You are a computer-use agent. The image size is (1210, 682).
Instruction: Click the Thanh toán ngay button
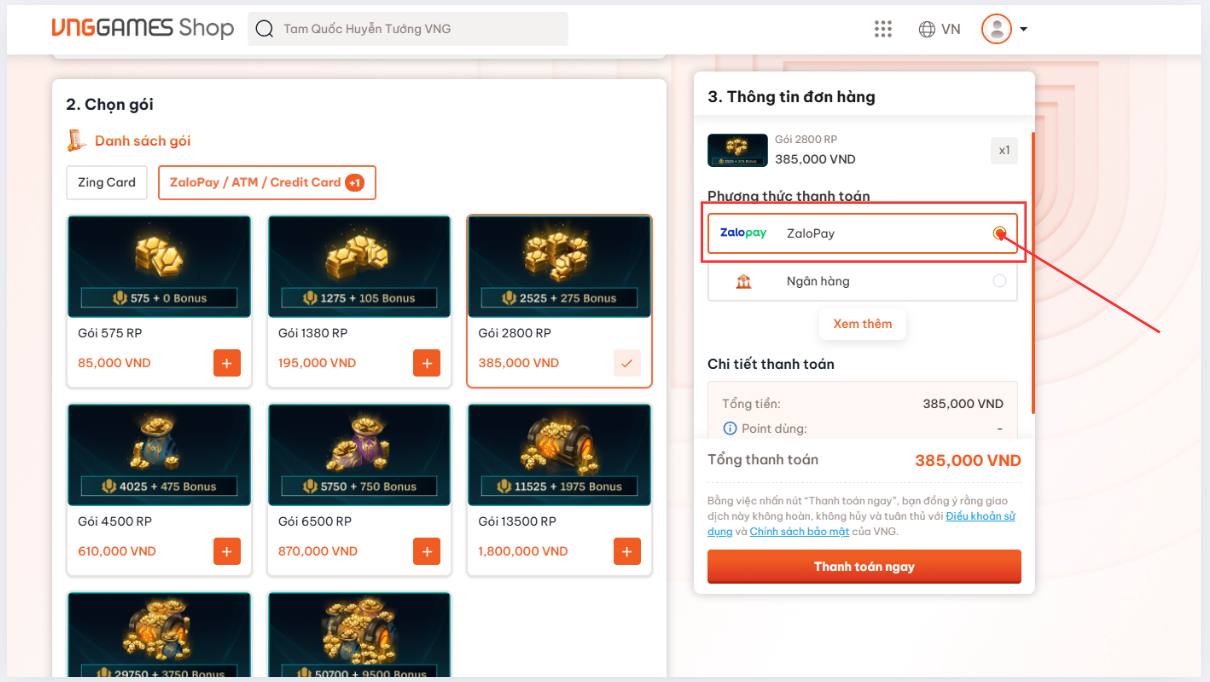864,566
